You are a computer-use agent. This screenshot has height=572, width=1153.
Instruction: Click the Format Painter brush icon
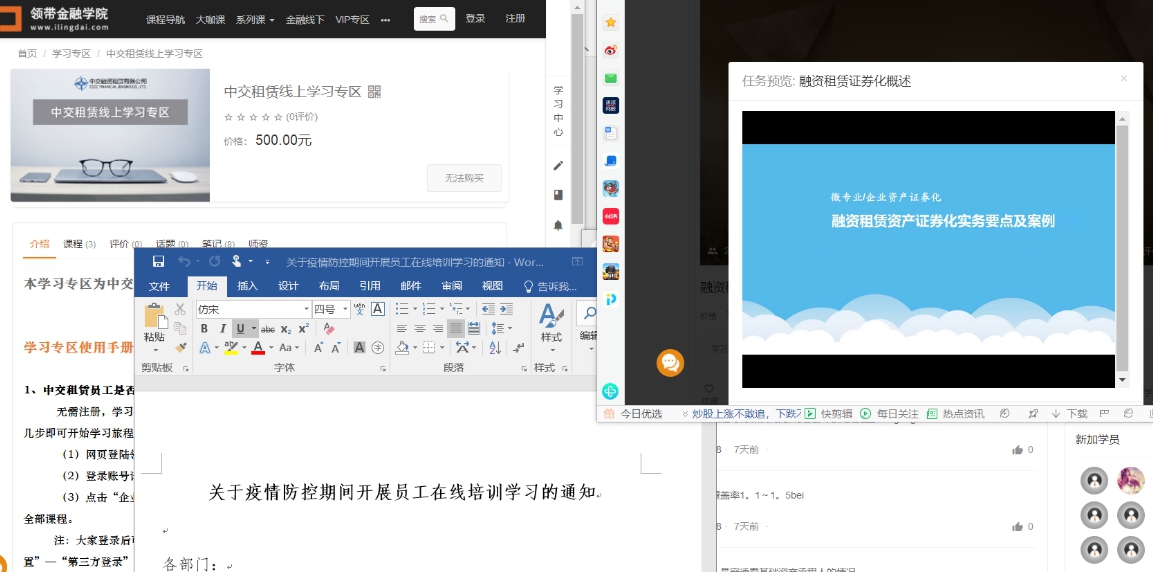pos(181,348)
